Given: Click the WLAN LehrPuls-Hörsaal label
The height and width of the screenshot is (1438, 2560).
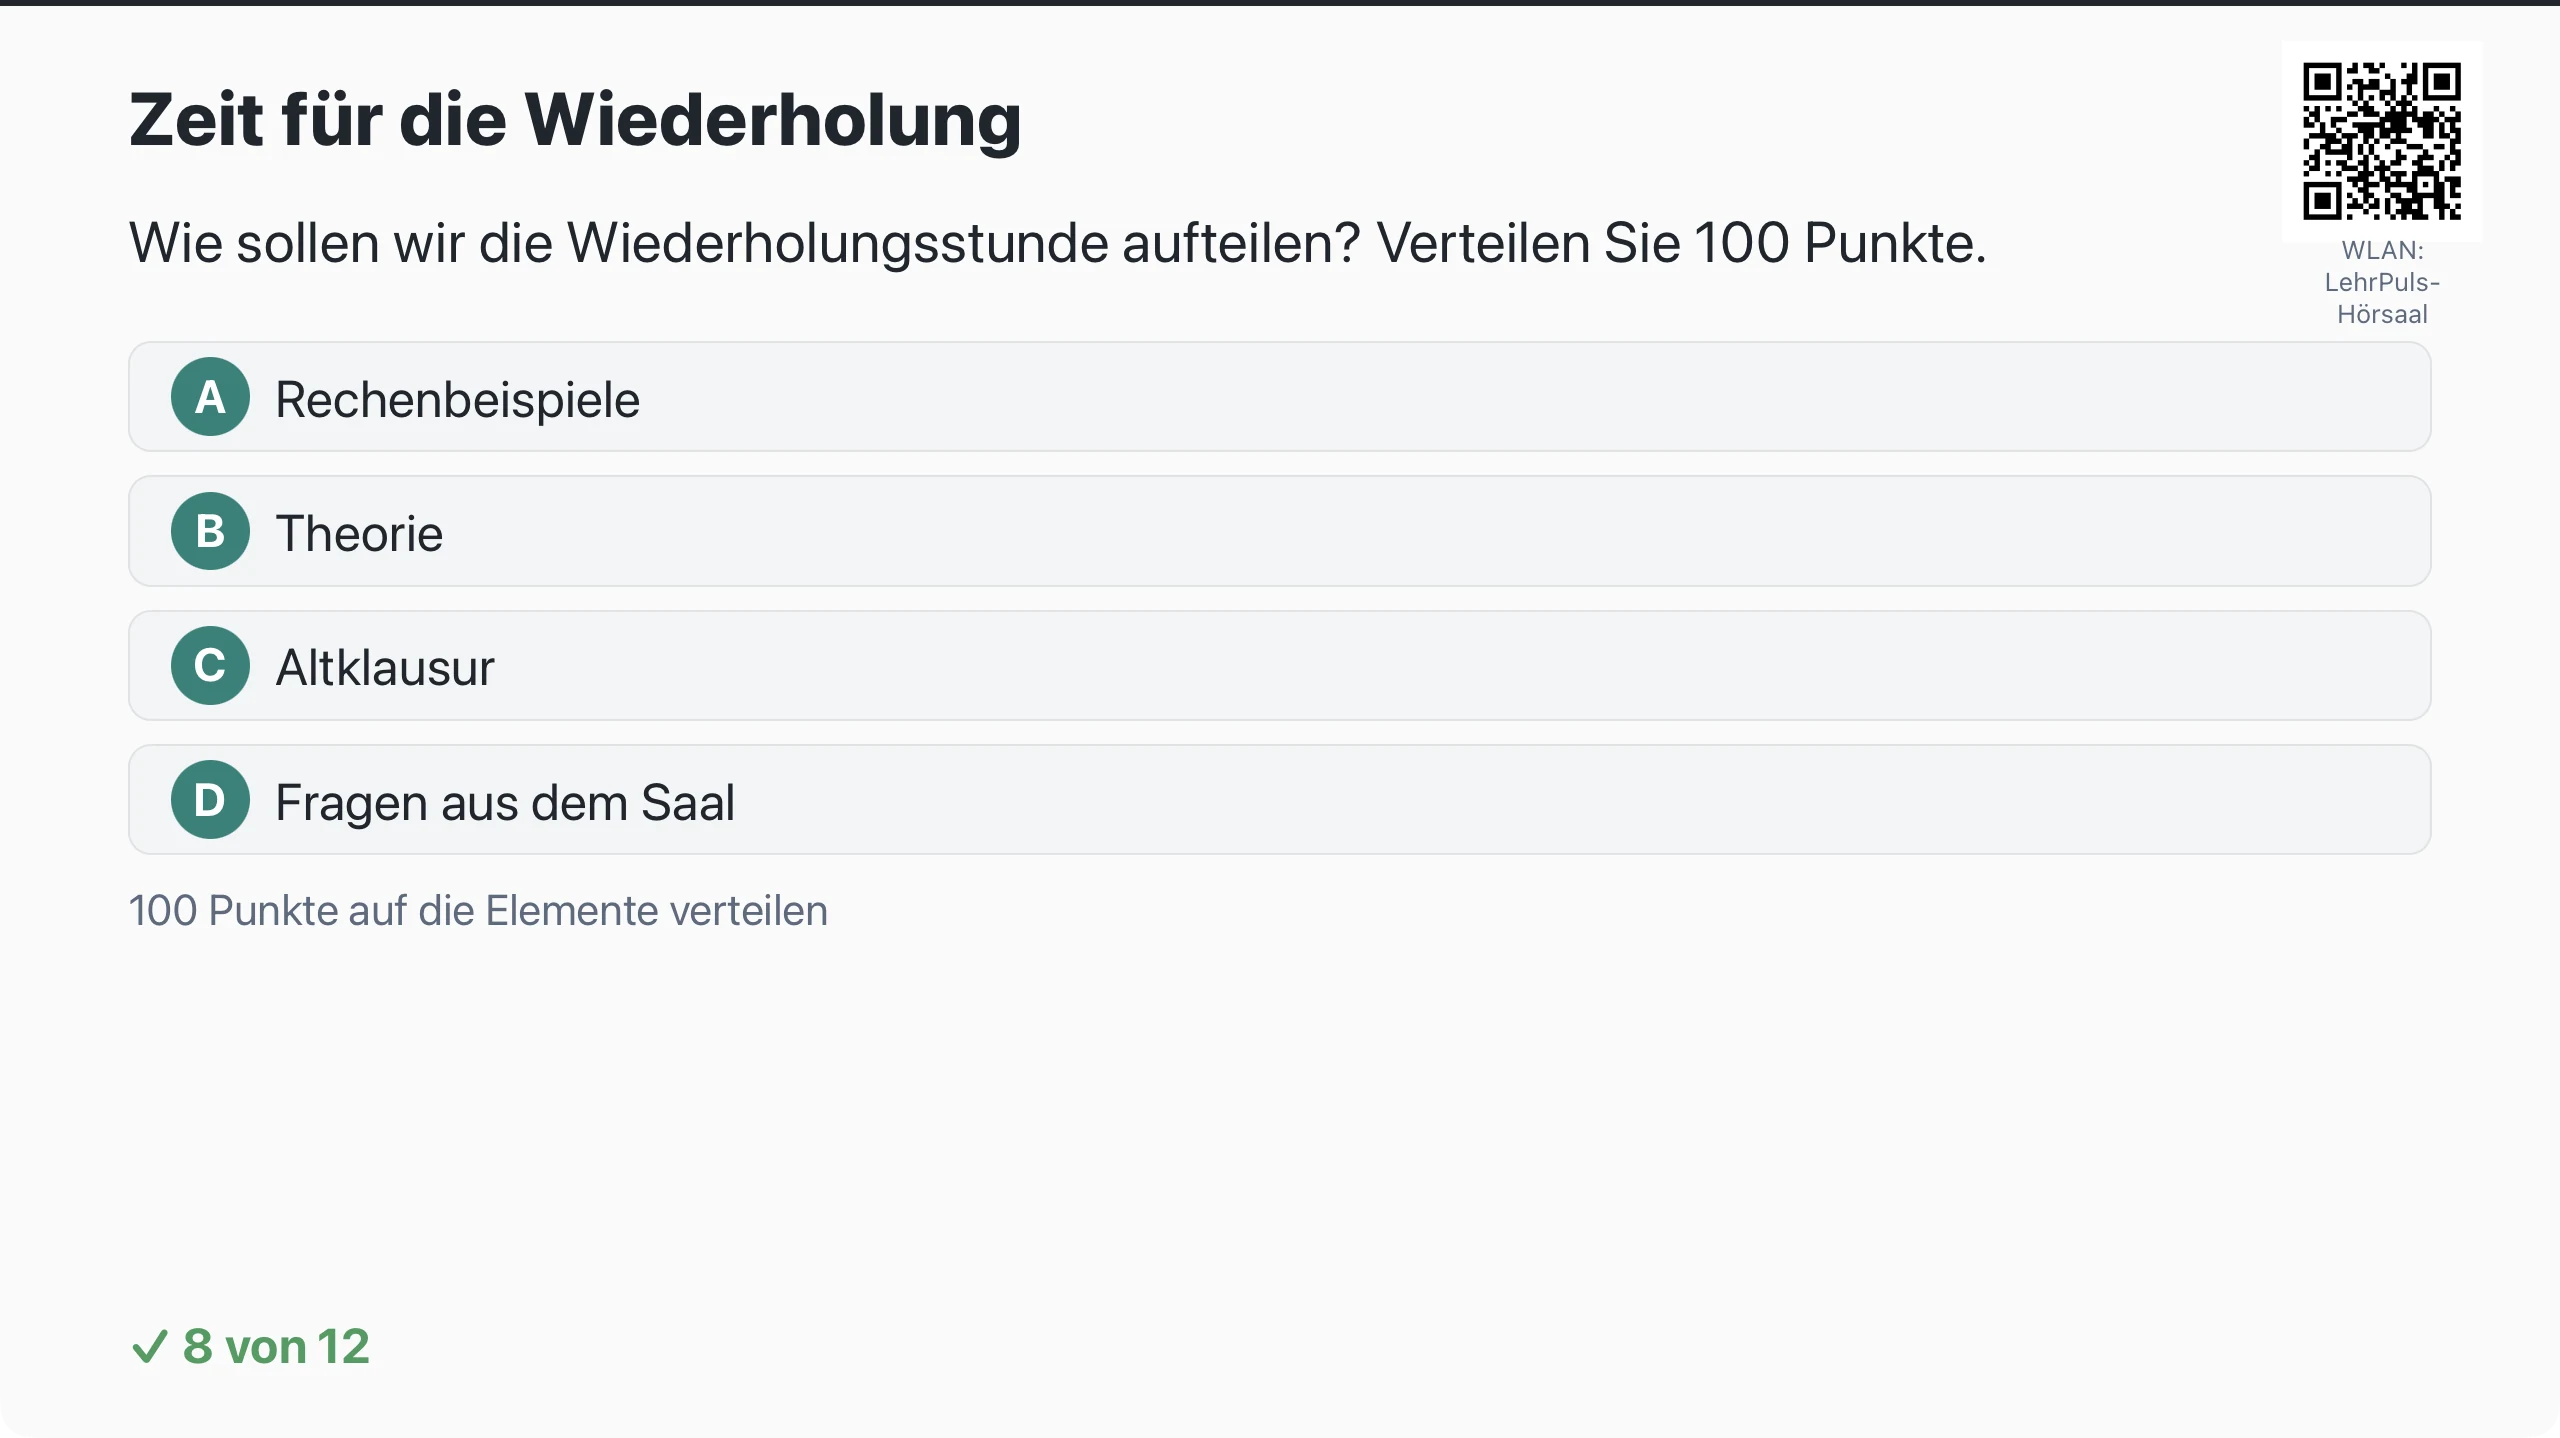Looking at the screenshot, I should (x=2382, y=282).
